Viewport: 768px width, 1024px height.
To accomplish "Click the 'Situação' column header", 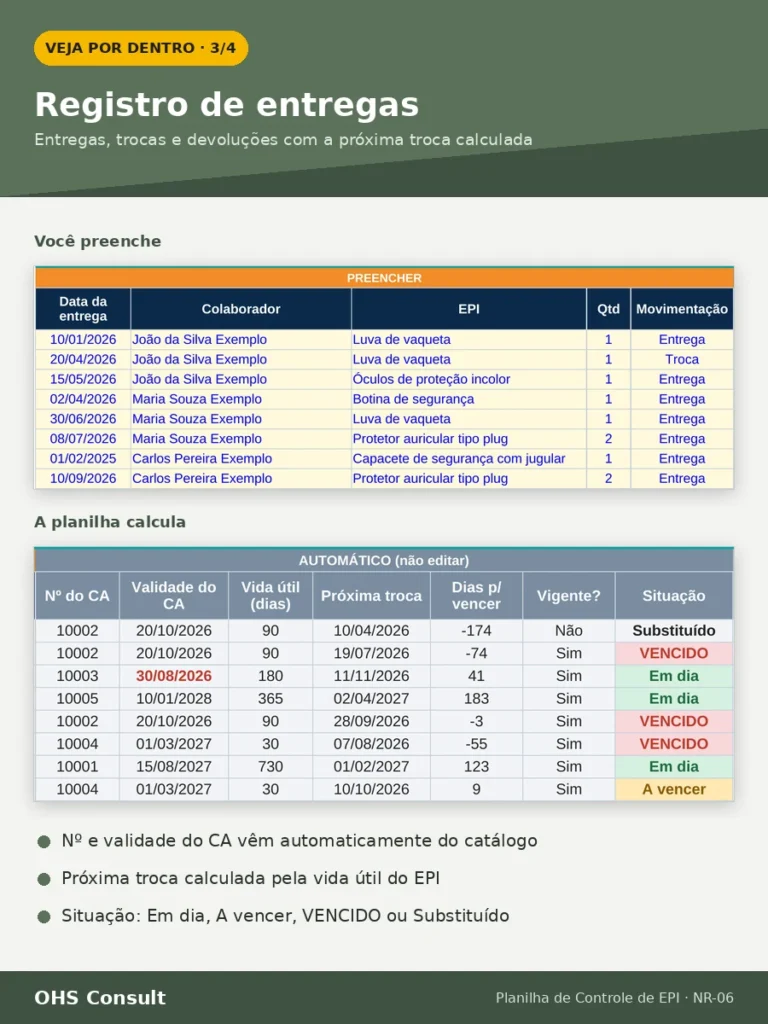I will (674, 596).
